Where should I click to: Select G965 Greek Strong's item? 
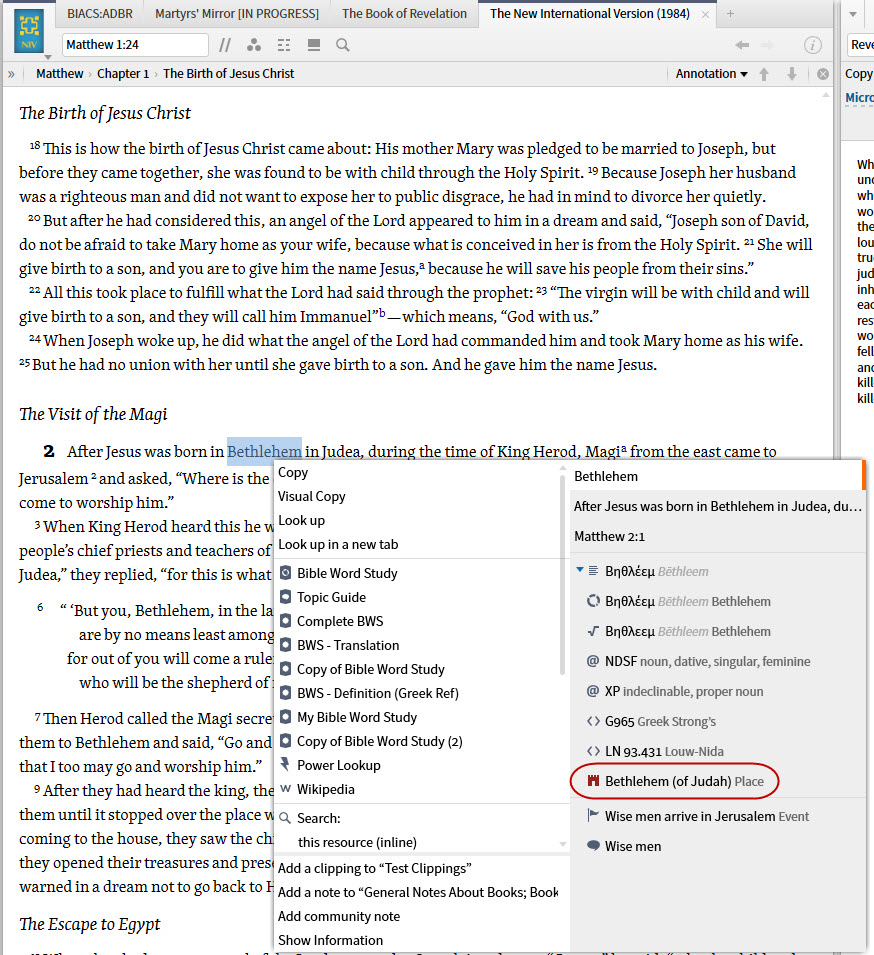tap(717, 722)
